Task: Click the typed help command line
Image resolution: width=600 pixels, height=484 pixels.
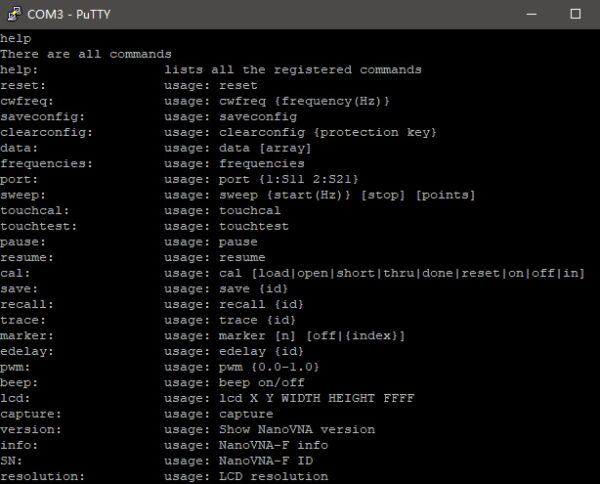Action: point(16,39)
